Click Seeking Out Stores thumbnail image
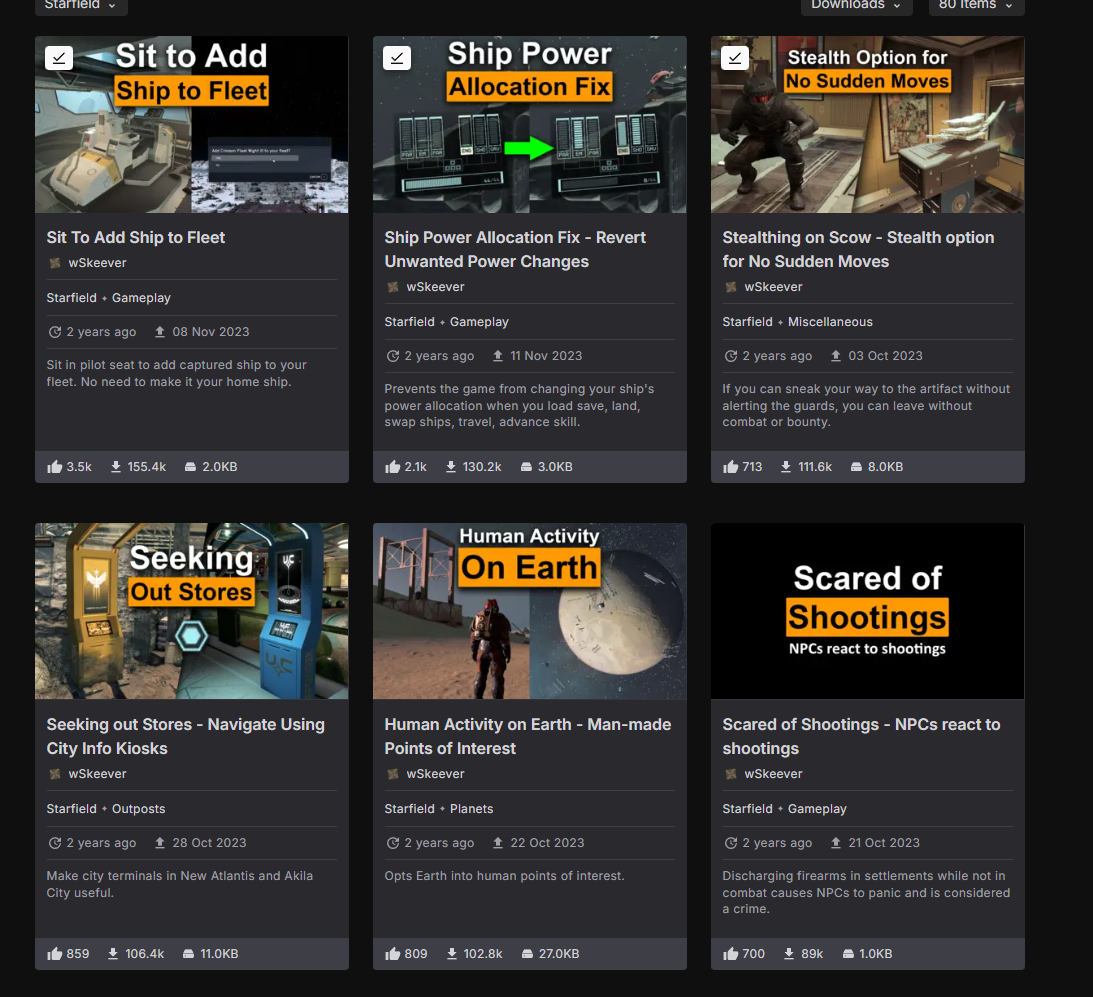Image resolution: width=1093 pixels, height=997 pixels. [192, 611]
